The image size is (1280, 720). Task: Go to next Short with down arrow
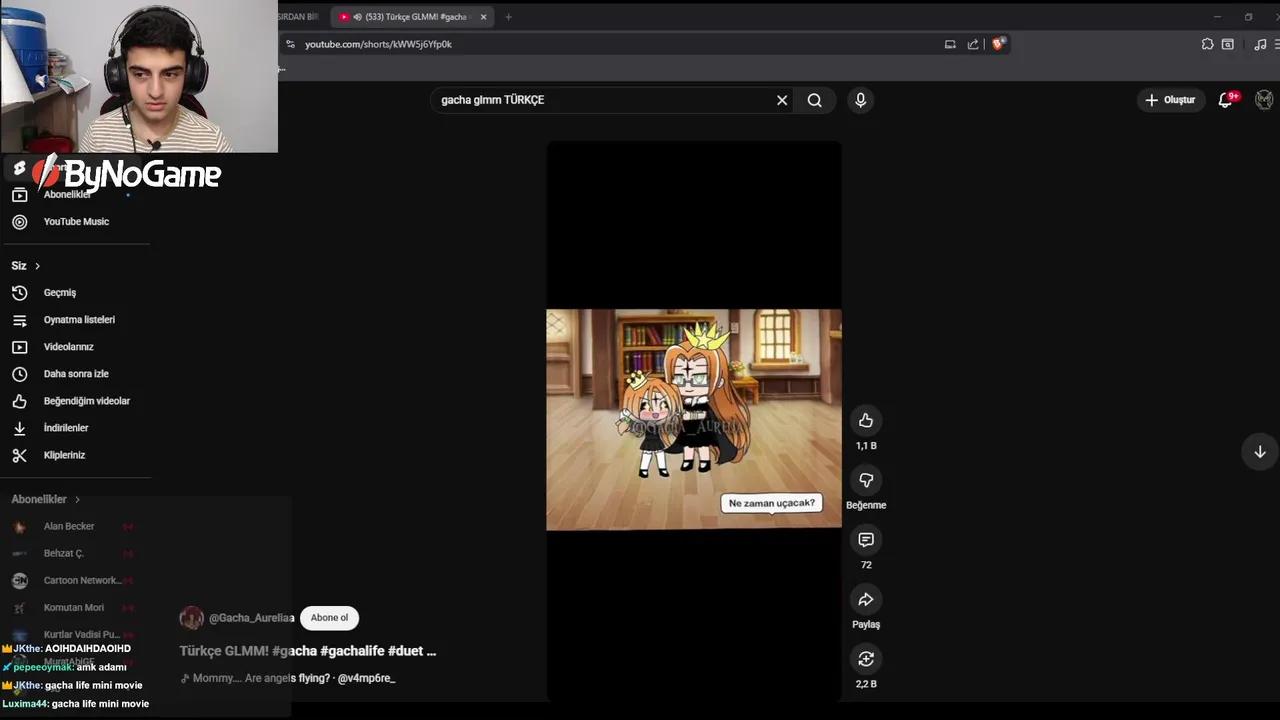tap(1260, 452)
